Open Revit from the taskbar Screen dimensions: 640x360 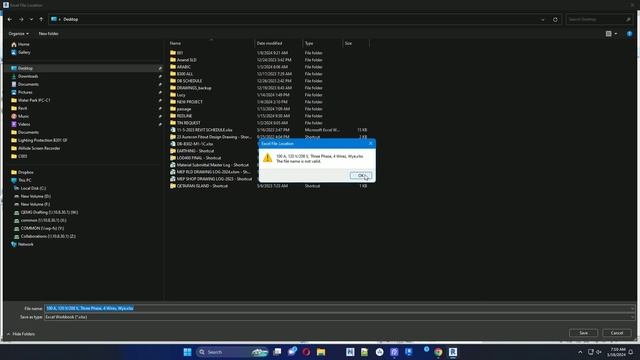tap(453, 352)
